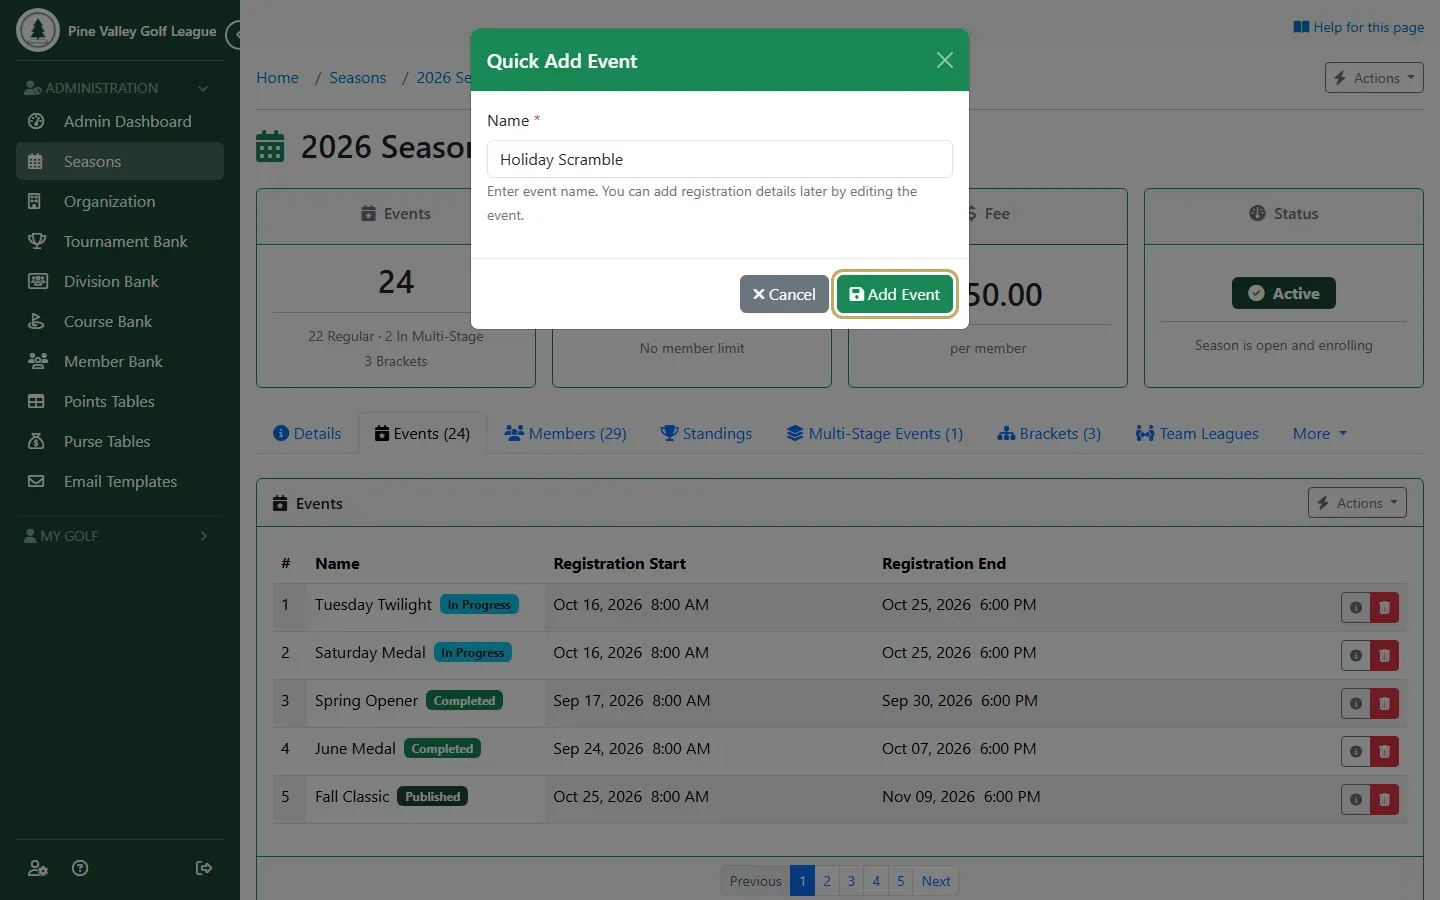Focus the event Name input field
The image size is (1440, 900).
[720, 159]
